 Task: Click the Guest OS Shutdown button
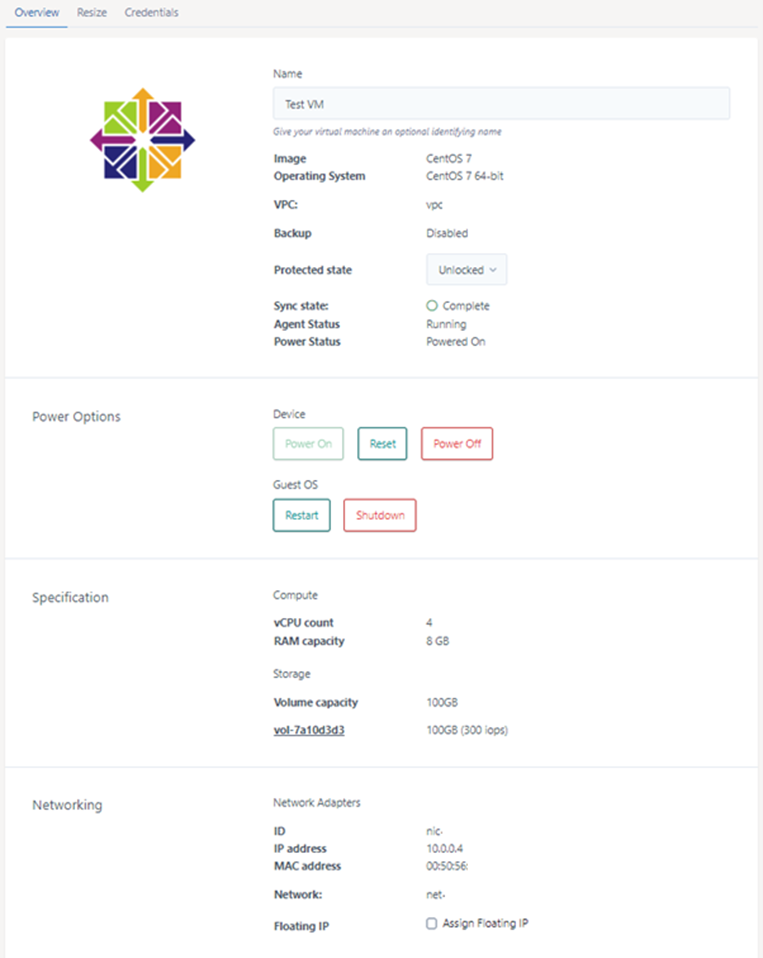[380, 516]
